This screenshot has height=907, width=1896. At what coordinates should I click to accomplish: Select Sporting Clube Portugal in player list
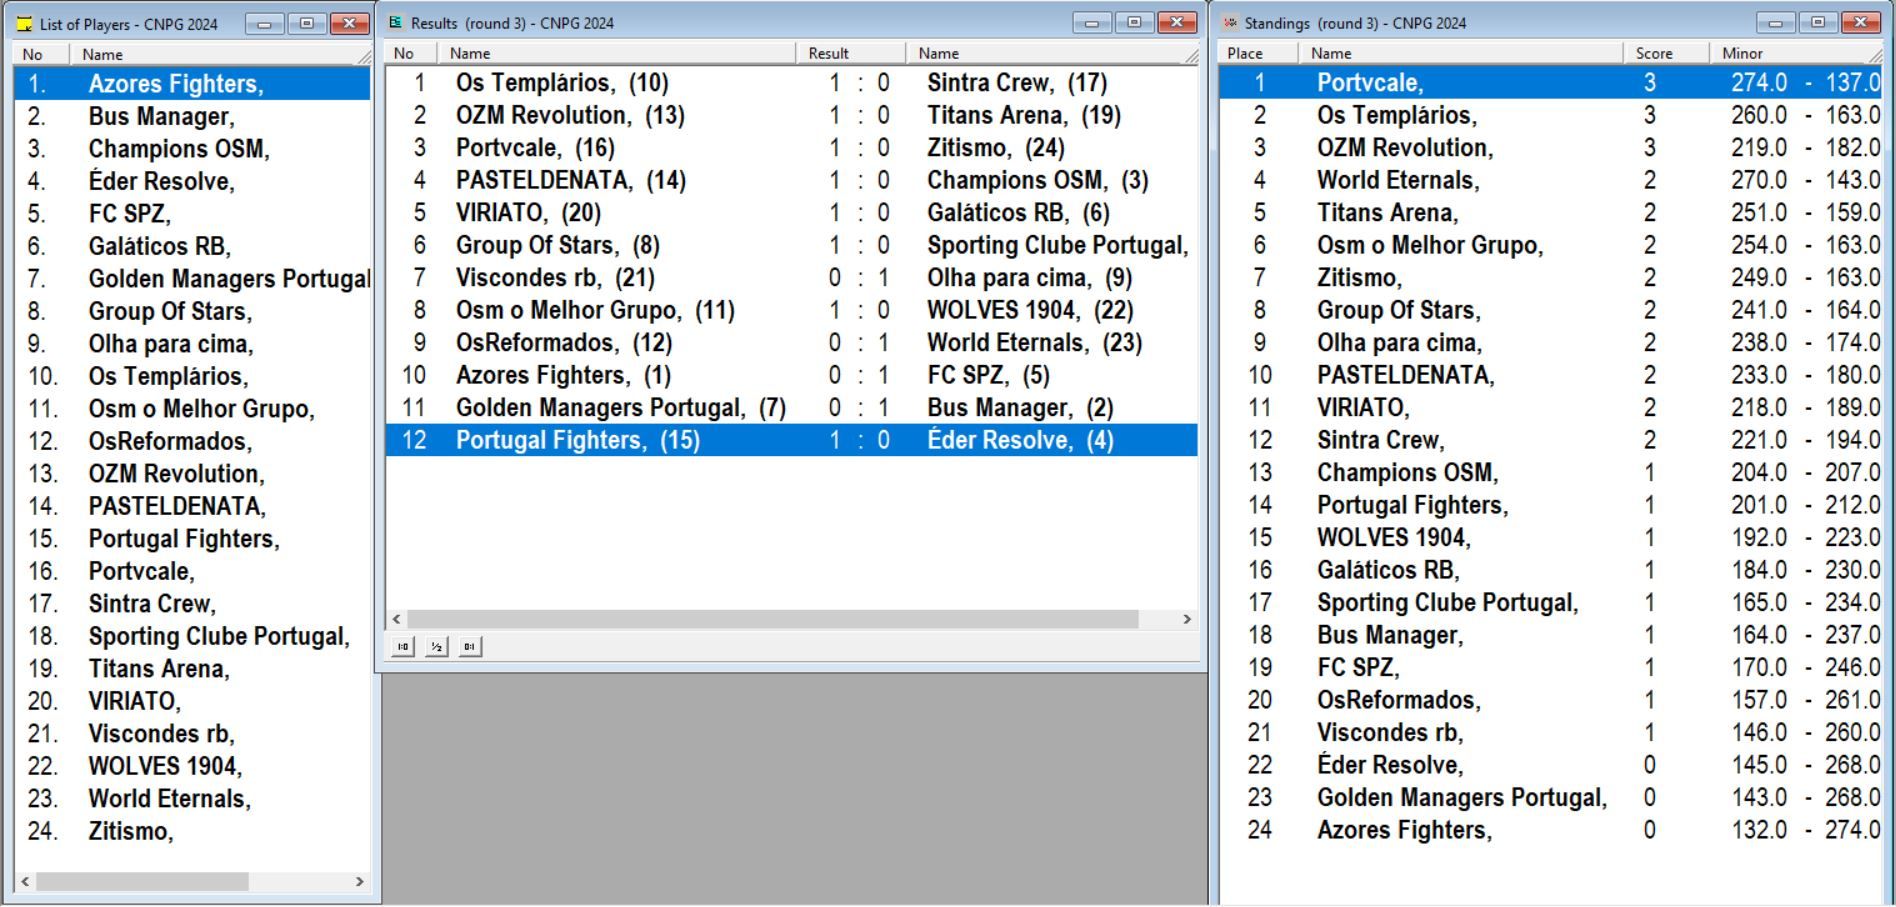192,636
